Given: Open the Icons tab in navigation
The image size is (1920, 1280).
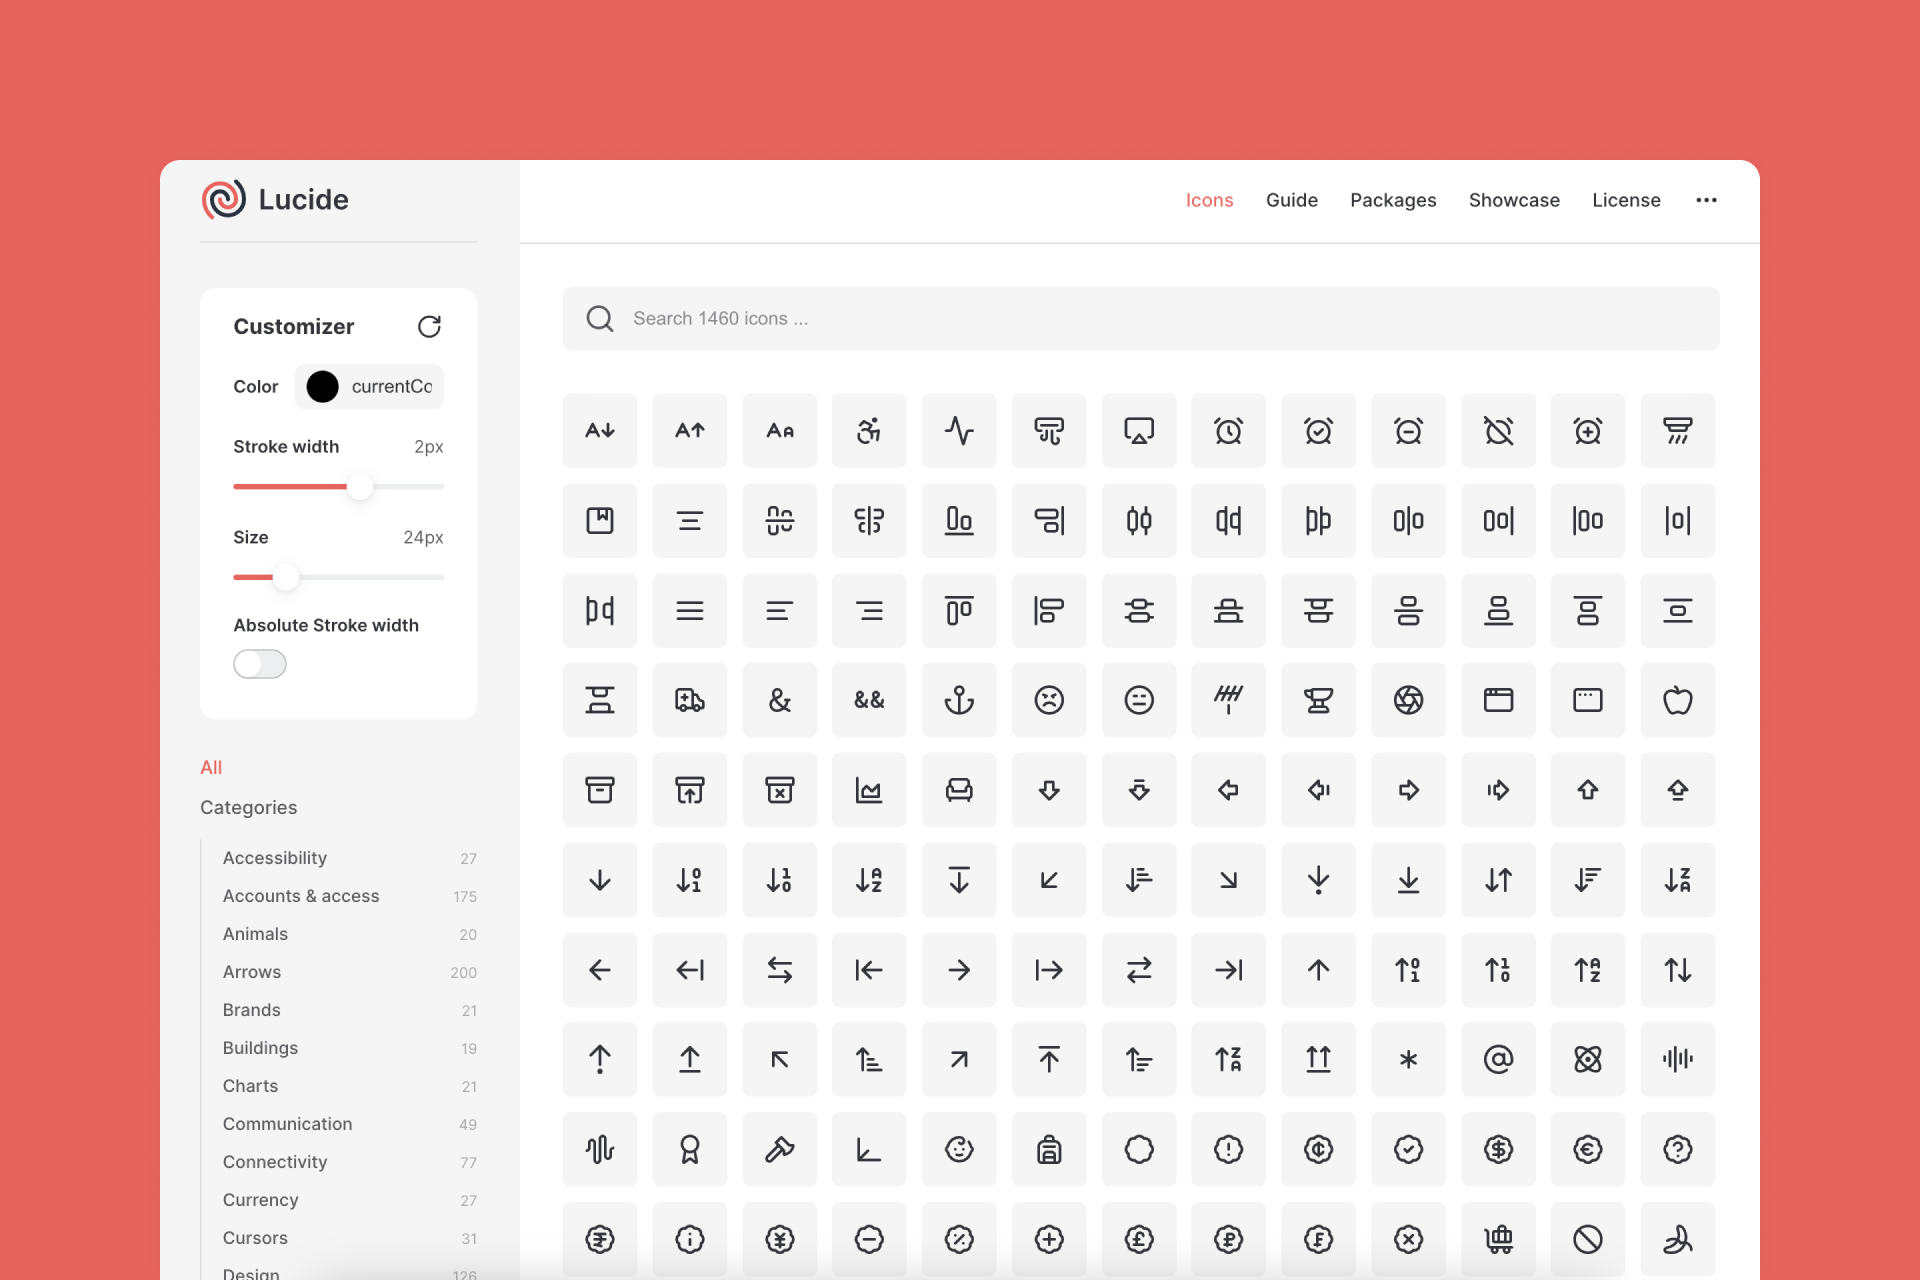Looking at the screenshot, I should [x=1209, y=200].
